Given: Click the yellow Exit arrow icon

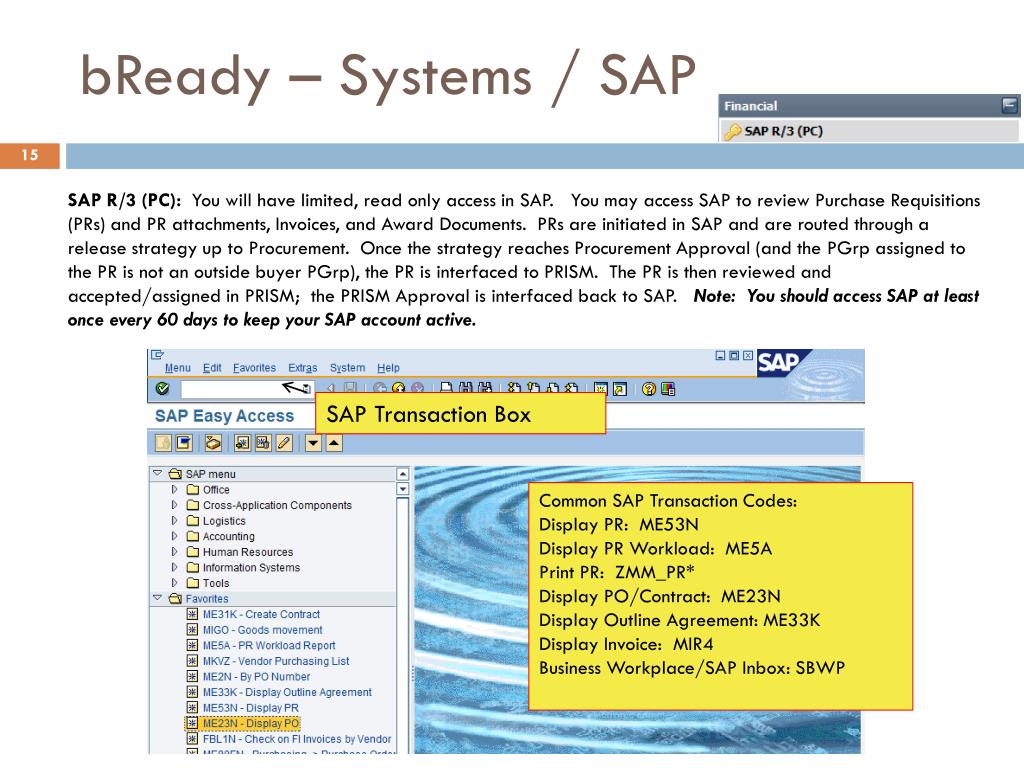Looking at the screenshot, I should pos(398,389).
